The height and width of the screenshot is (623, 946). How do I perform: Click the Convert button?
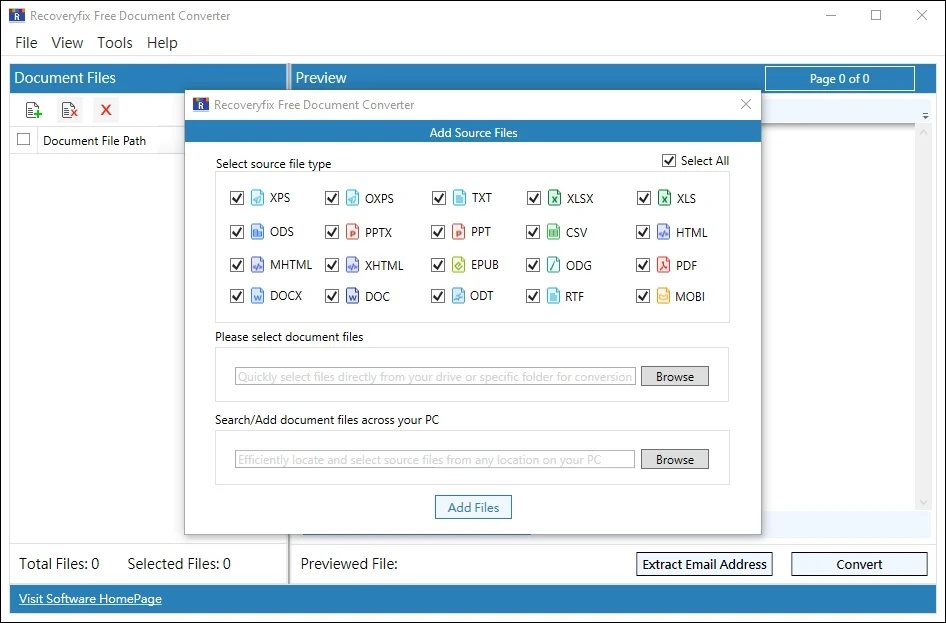pyautogui.click(x=859, y=564)
